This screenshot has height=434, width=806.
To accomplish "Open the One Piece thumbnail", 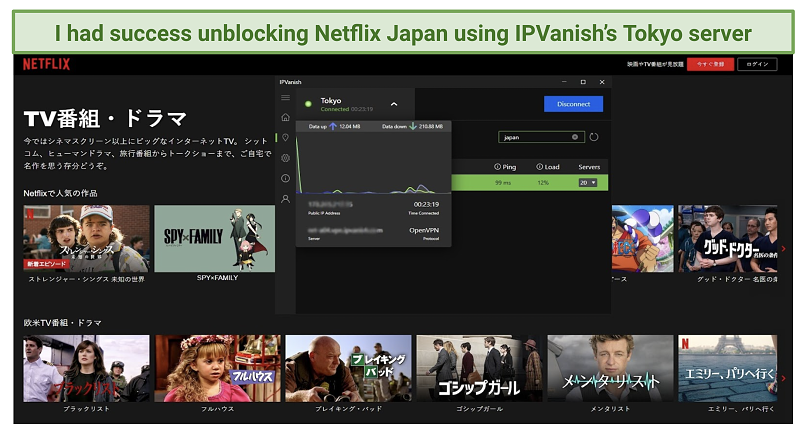I will point(643,239).
